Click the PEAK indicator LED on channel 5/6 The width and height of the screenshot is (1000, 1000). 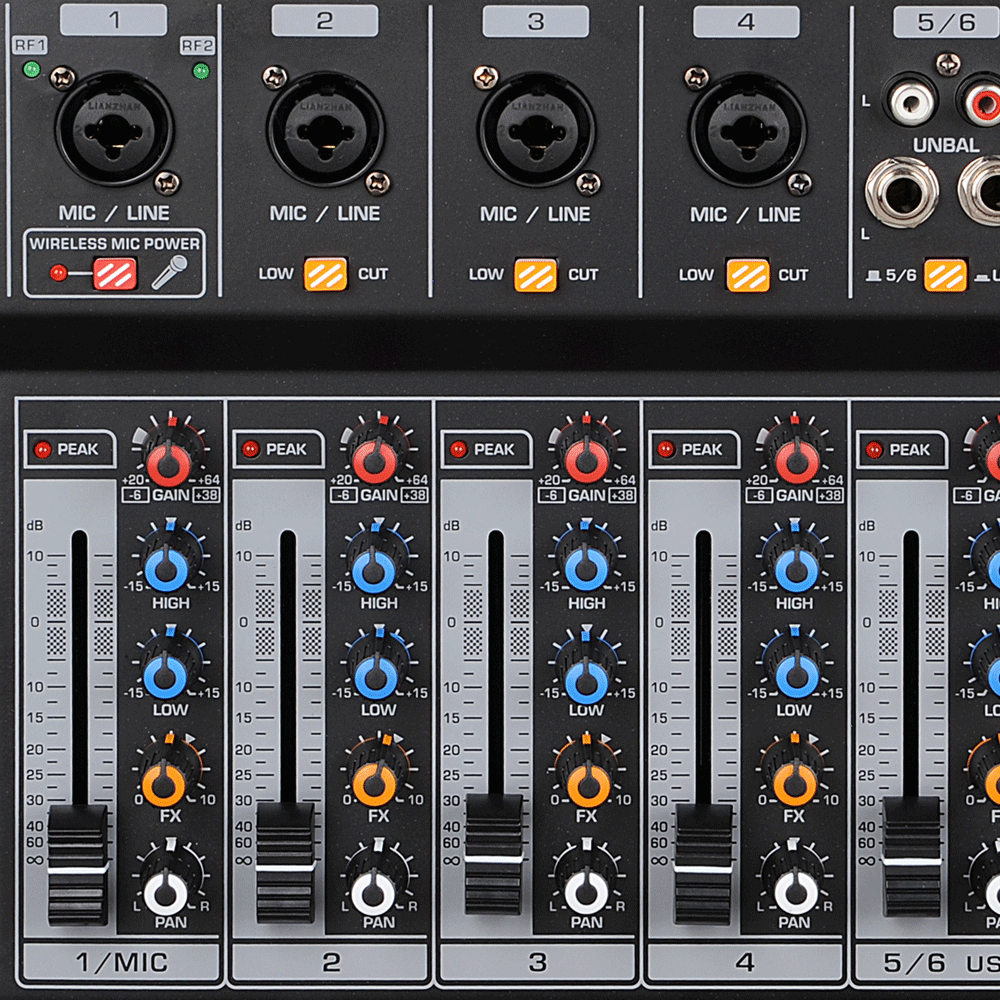coord(874,450)
